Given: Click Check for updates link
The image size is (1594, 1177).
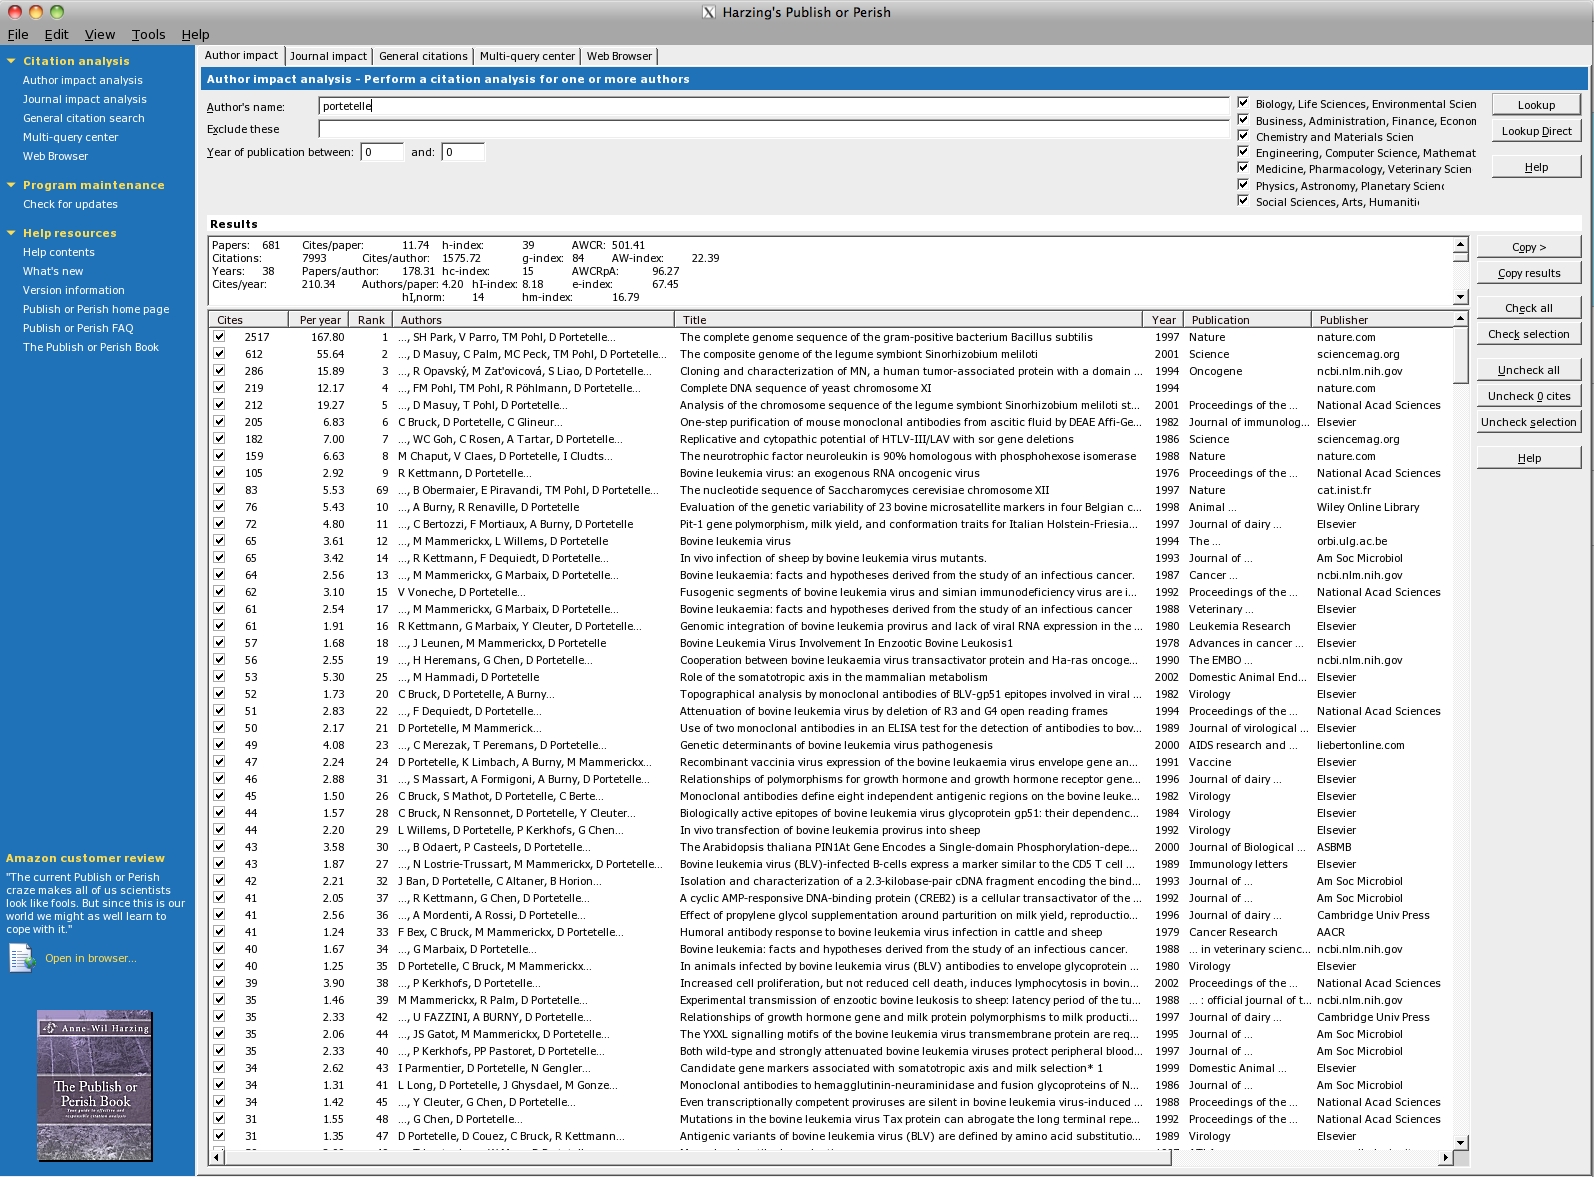Looking at the screenshot, I should pos(70,204).
